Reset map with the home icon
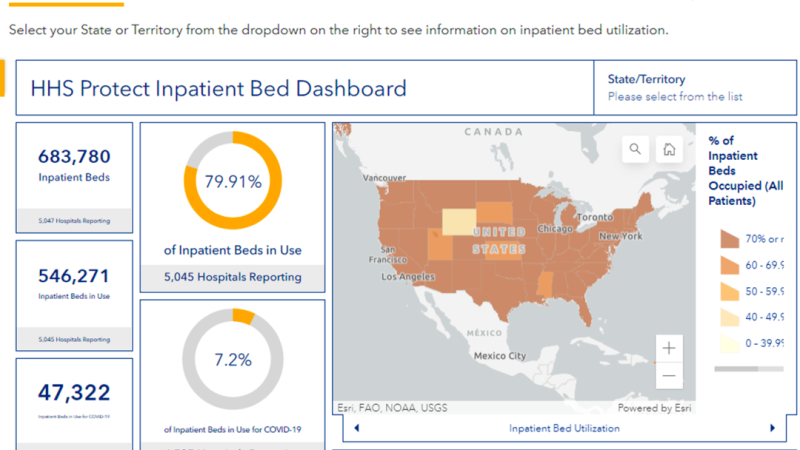Image resolution: width=800 pixels, height=450 pixels. pyautogui.click(x=669, y=150)
